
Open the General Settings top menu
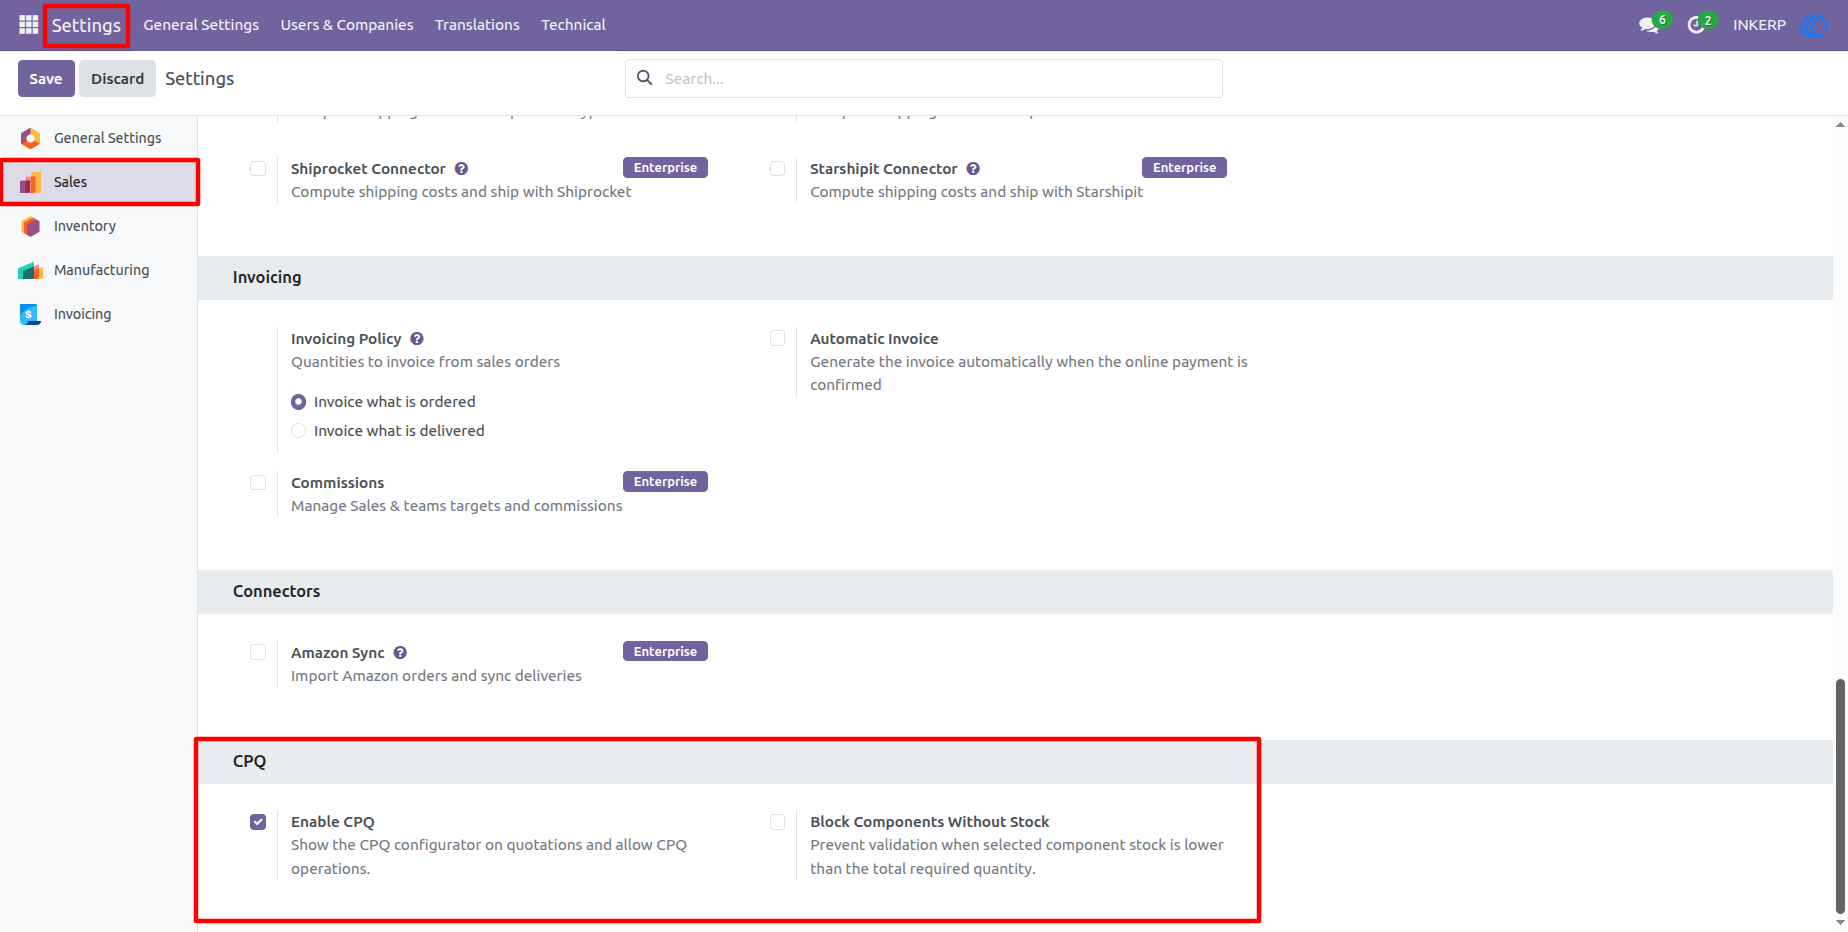tap(201, 25)
